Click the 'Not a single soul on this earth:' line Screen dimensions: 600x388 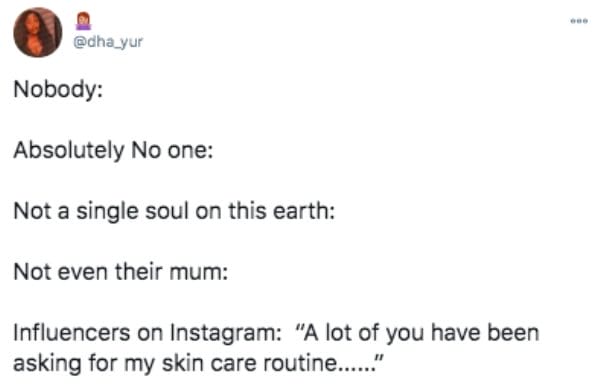coord(174,211)
